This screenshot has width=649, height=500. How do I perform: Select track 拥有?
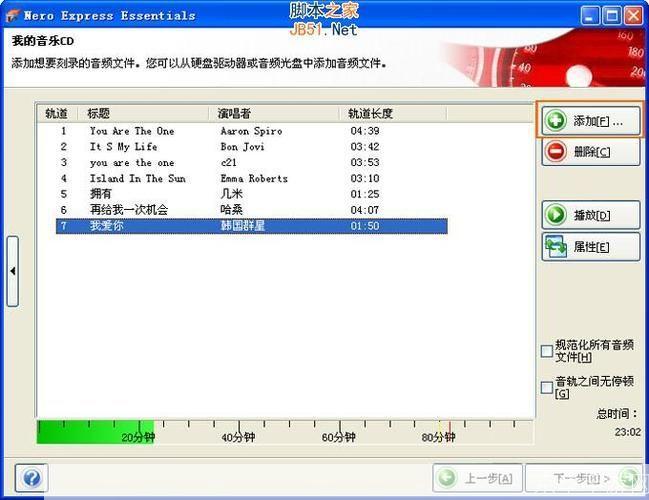[252, 194]
